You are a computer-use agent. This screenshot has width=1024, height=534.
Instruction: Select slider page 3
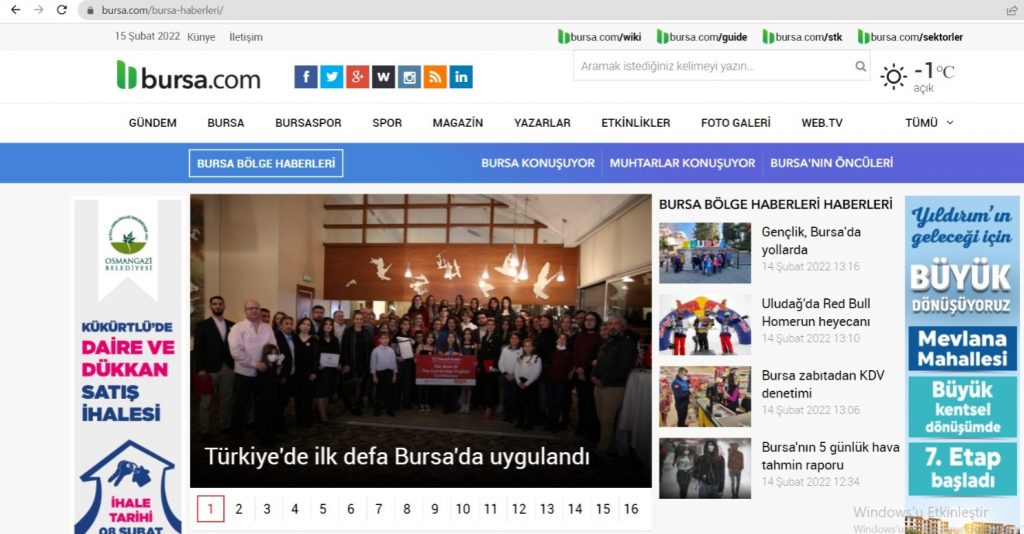click(x=267, y=509)
